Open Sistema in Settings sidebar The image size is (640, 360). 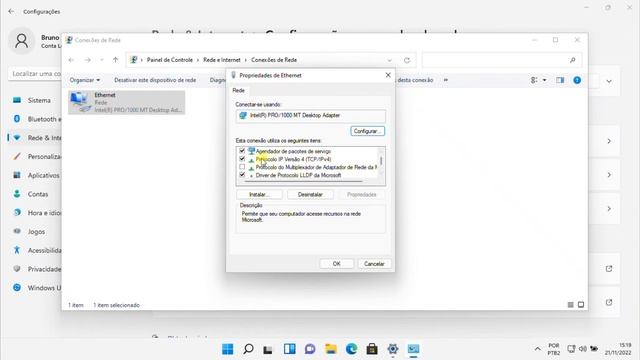pos(35,100)
